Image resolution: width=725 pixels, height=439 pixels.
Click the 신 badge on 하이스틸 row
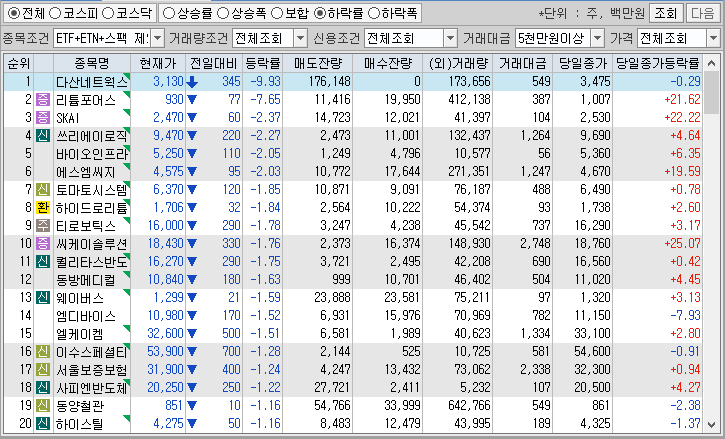tap(43, 424)
